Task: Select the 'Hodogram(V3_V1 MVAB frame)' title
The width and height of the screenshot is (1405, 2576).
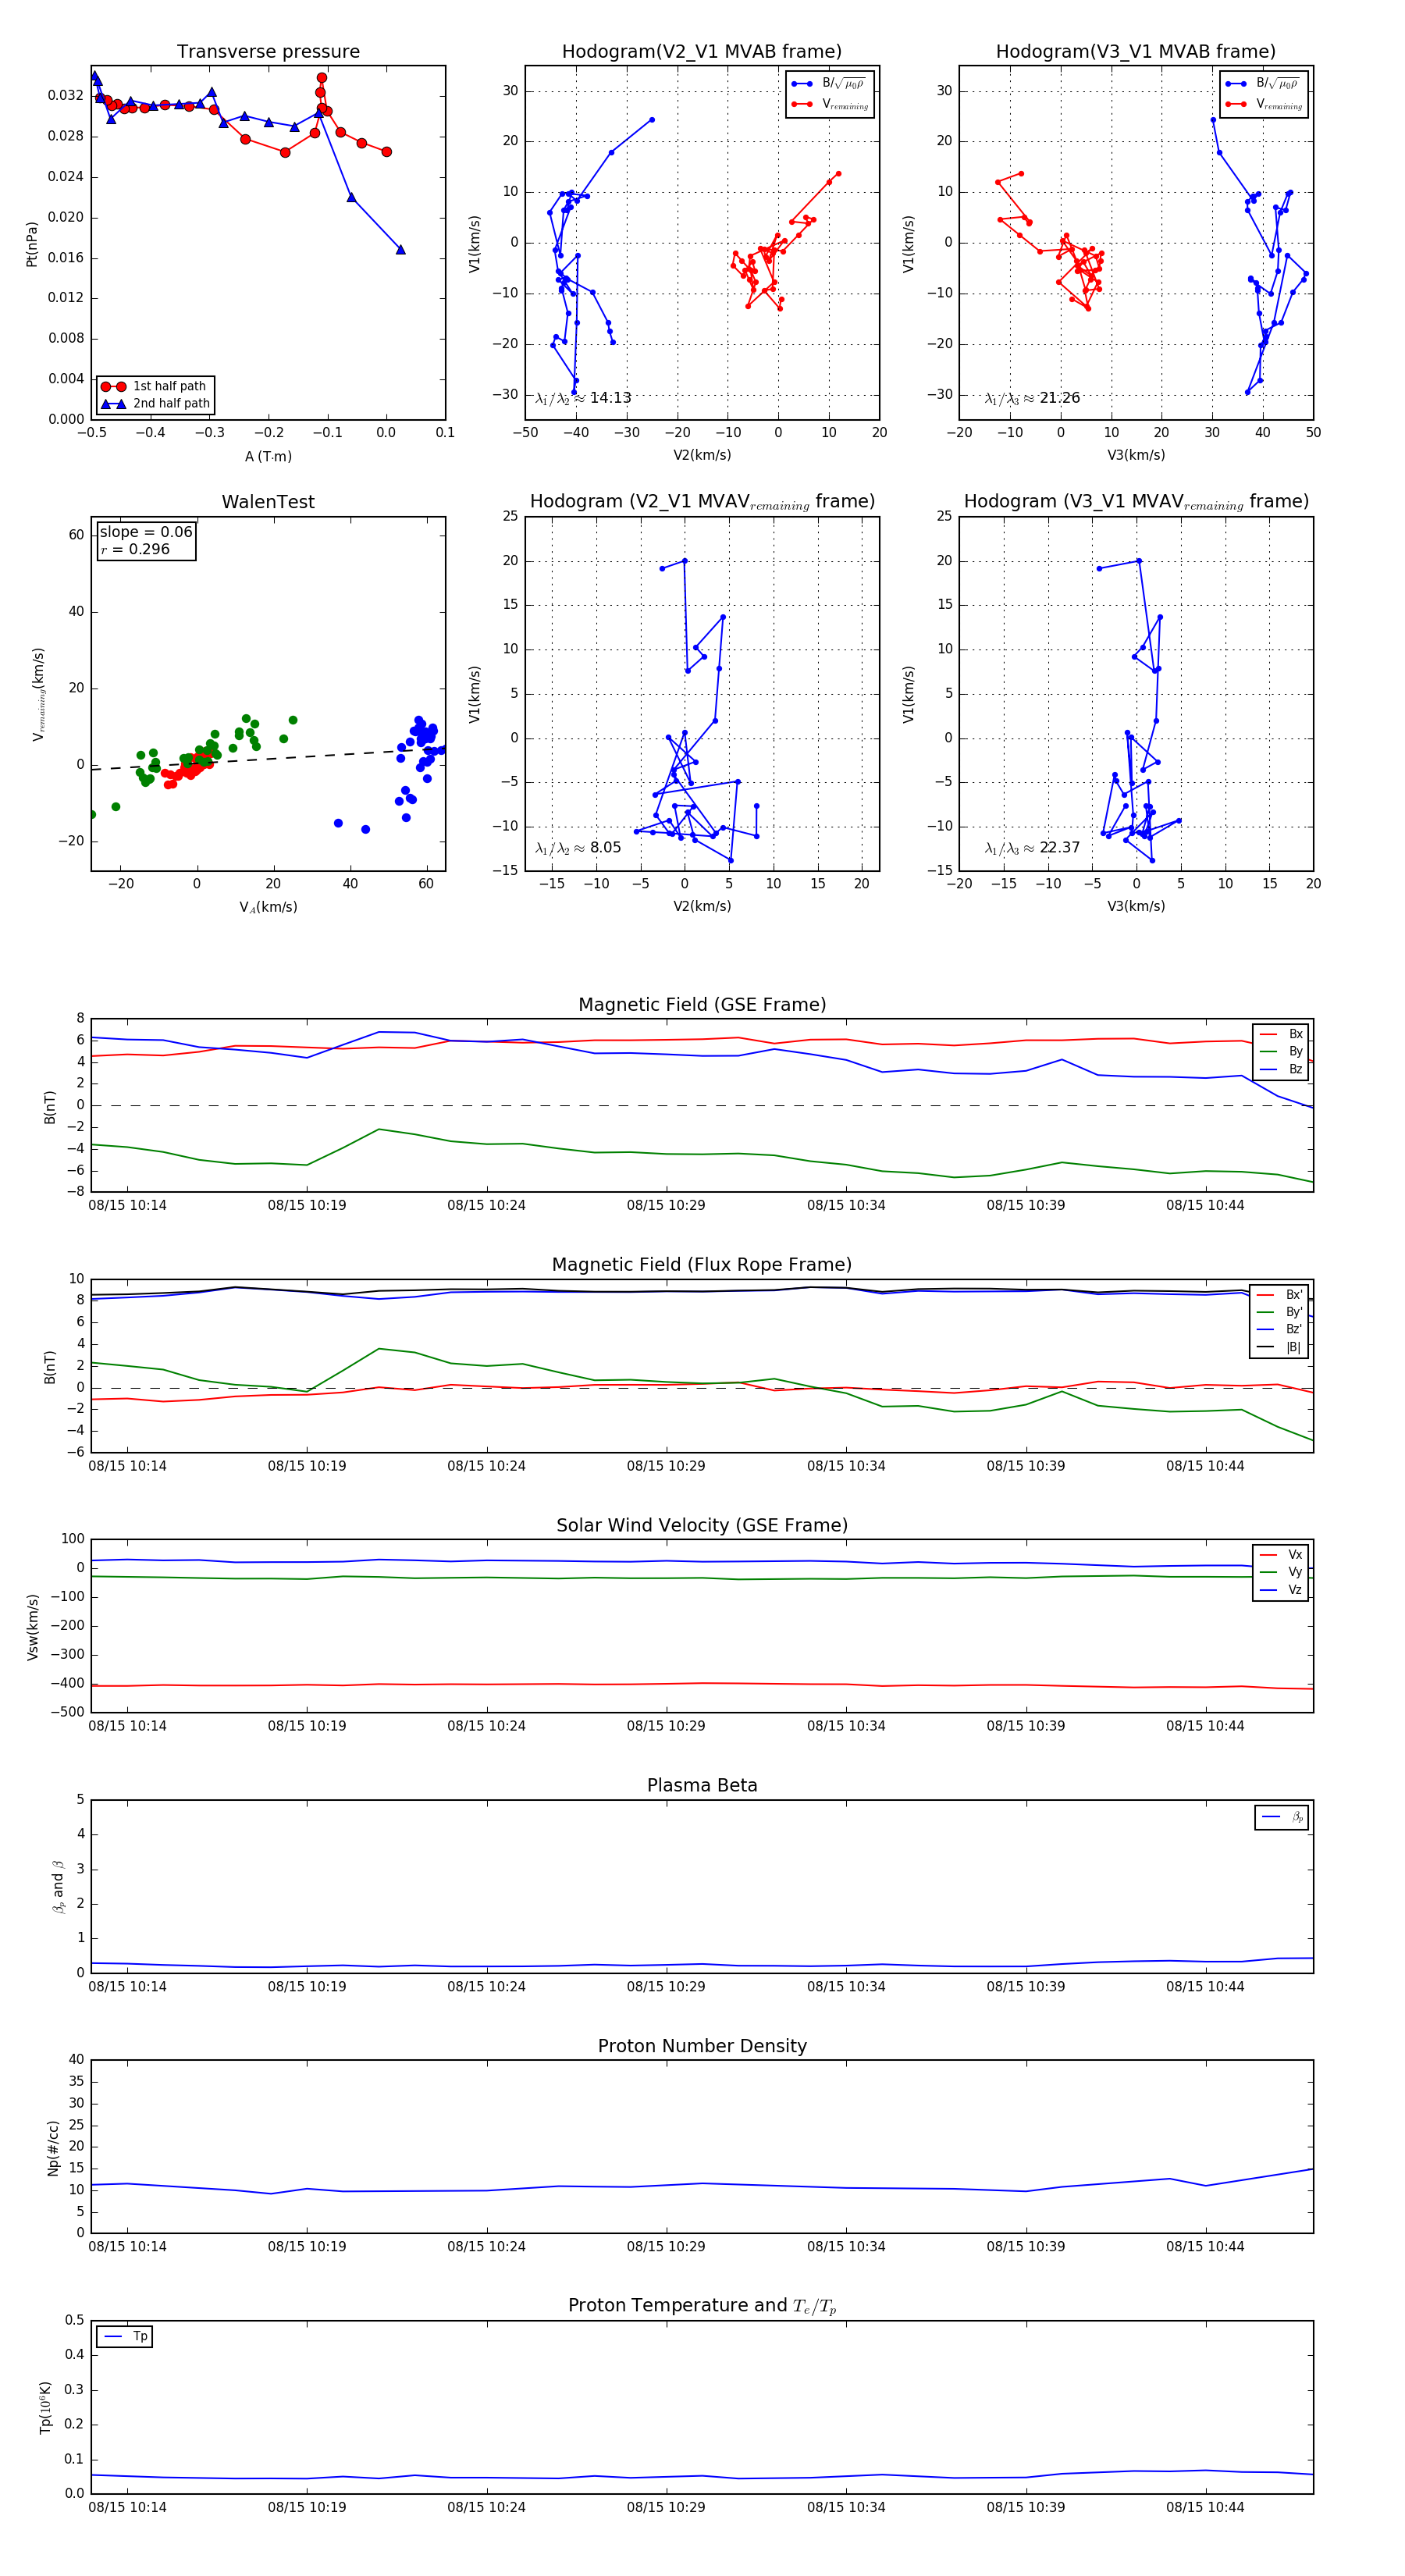Action: 1136,52
